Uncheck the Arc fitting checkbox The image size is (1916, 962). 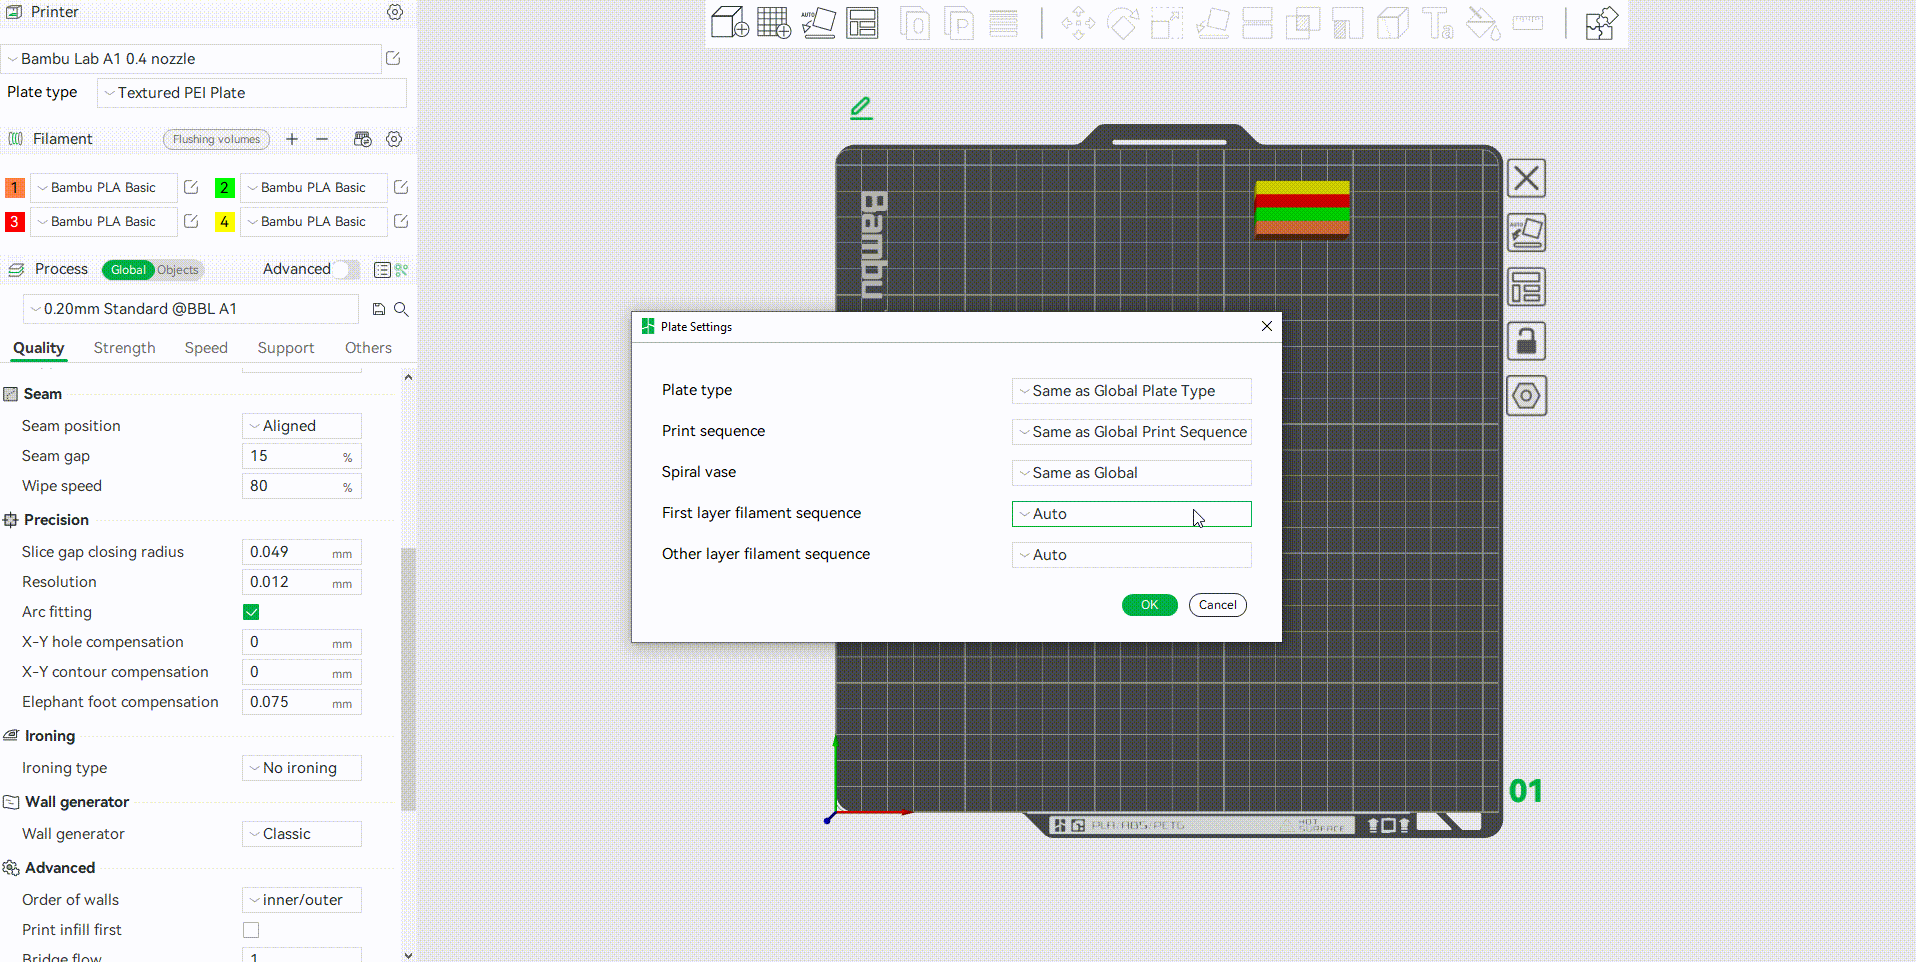click(x=251, y=612)
